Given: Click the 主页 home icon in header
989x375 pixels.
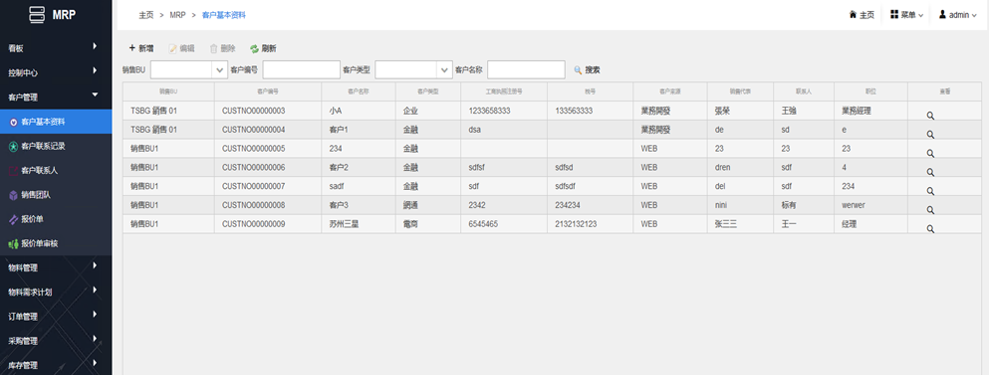Looking at the screenshot, I should click(862, 14).
